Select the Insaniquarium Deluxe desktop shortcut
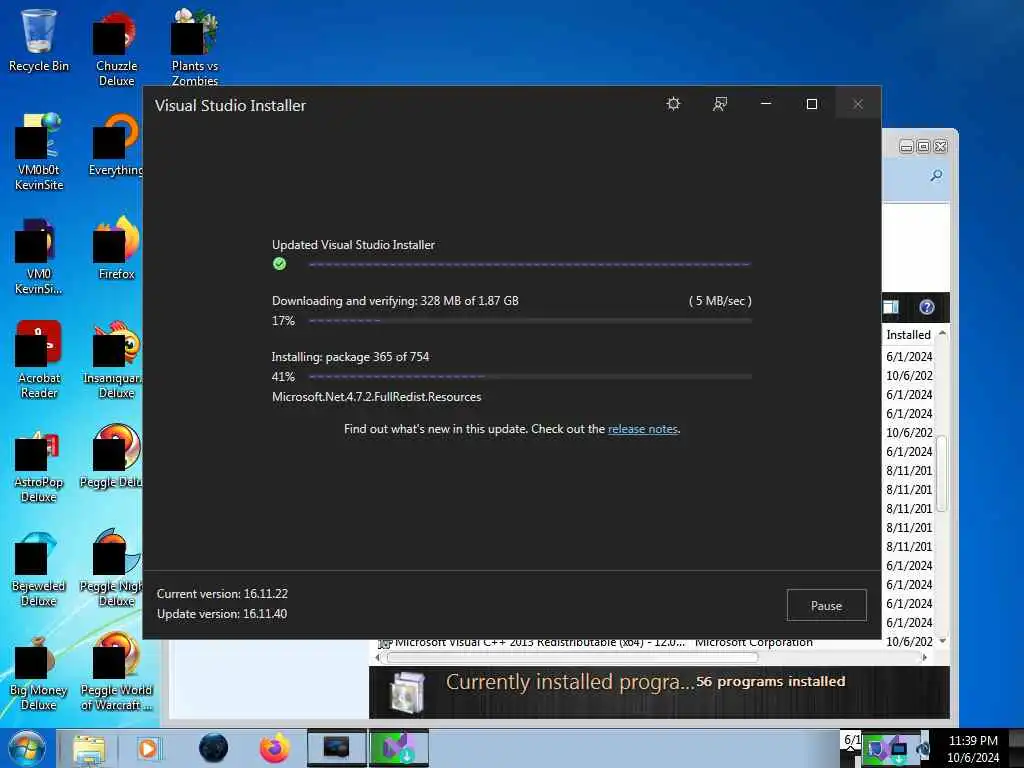Image resolution: width=1024 pixels, height=768 pixels. pos(114,359)
